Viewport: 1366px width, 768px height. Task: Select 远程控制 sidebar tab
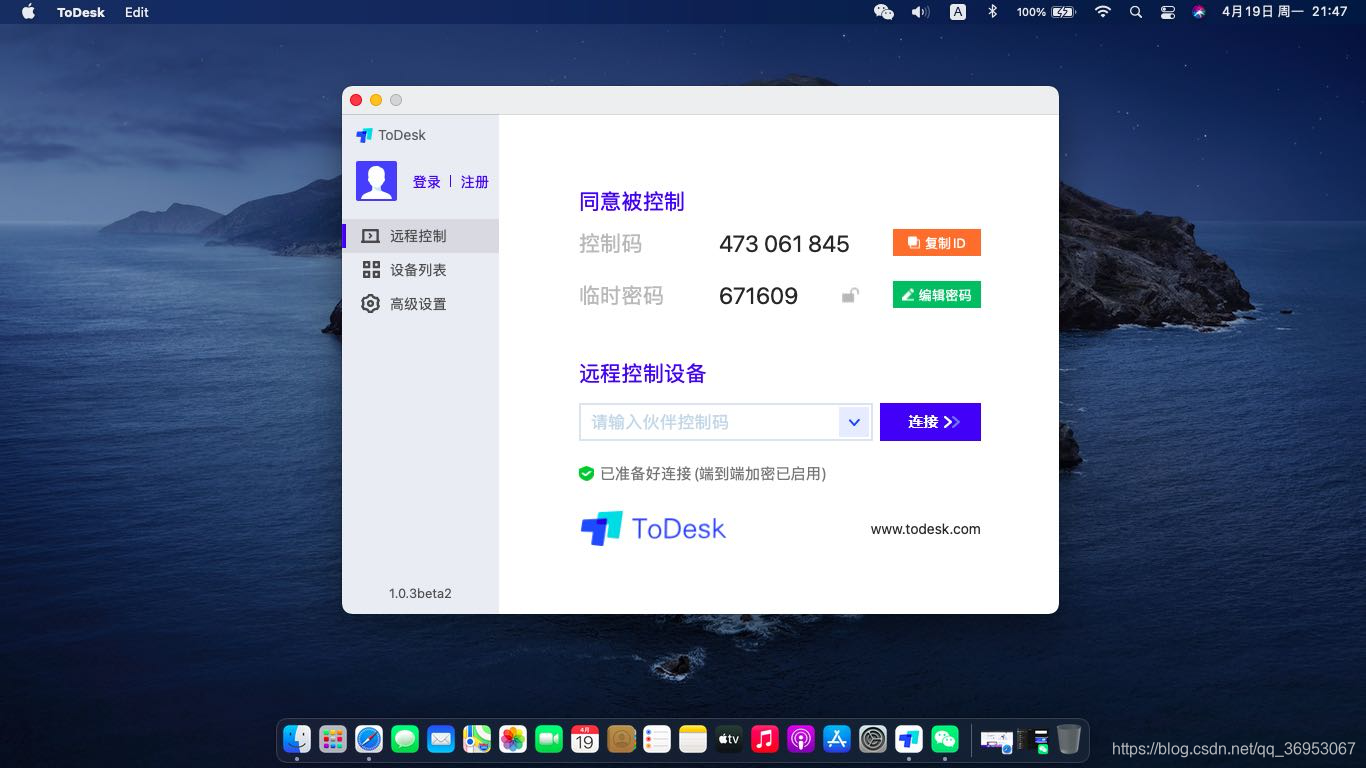[420, 236]
